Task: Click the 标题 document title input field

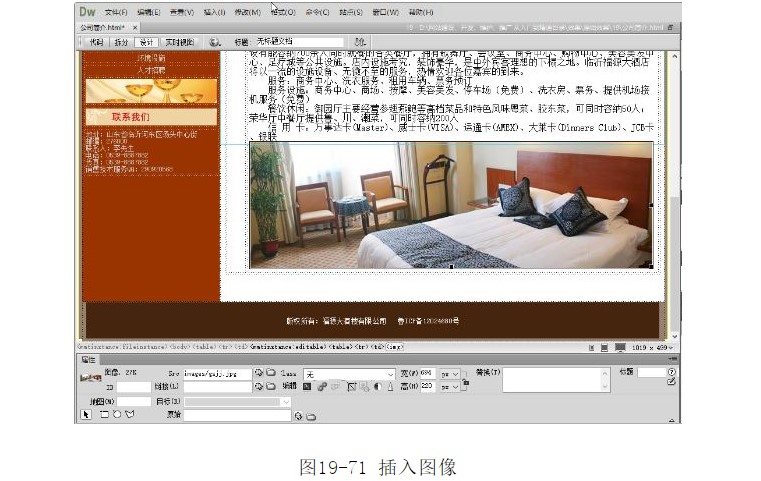Action: pos(300,43)
